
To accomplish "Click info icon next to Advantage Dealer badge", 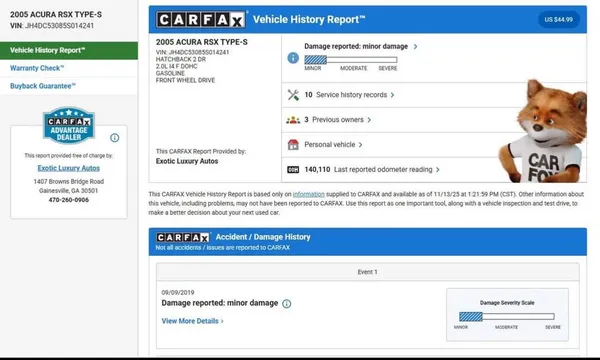I will pyautogui.click(x=114, y=138).
